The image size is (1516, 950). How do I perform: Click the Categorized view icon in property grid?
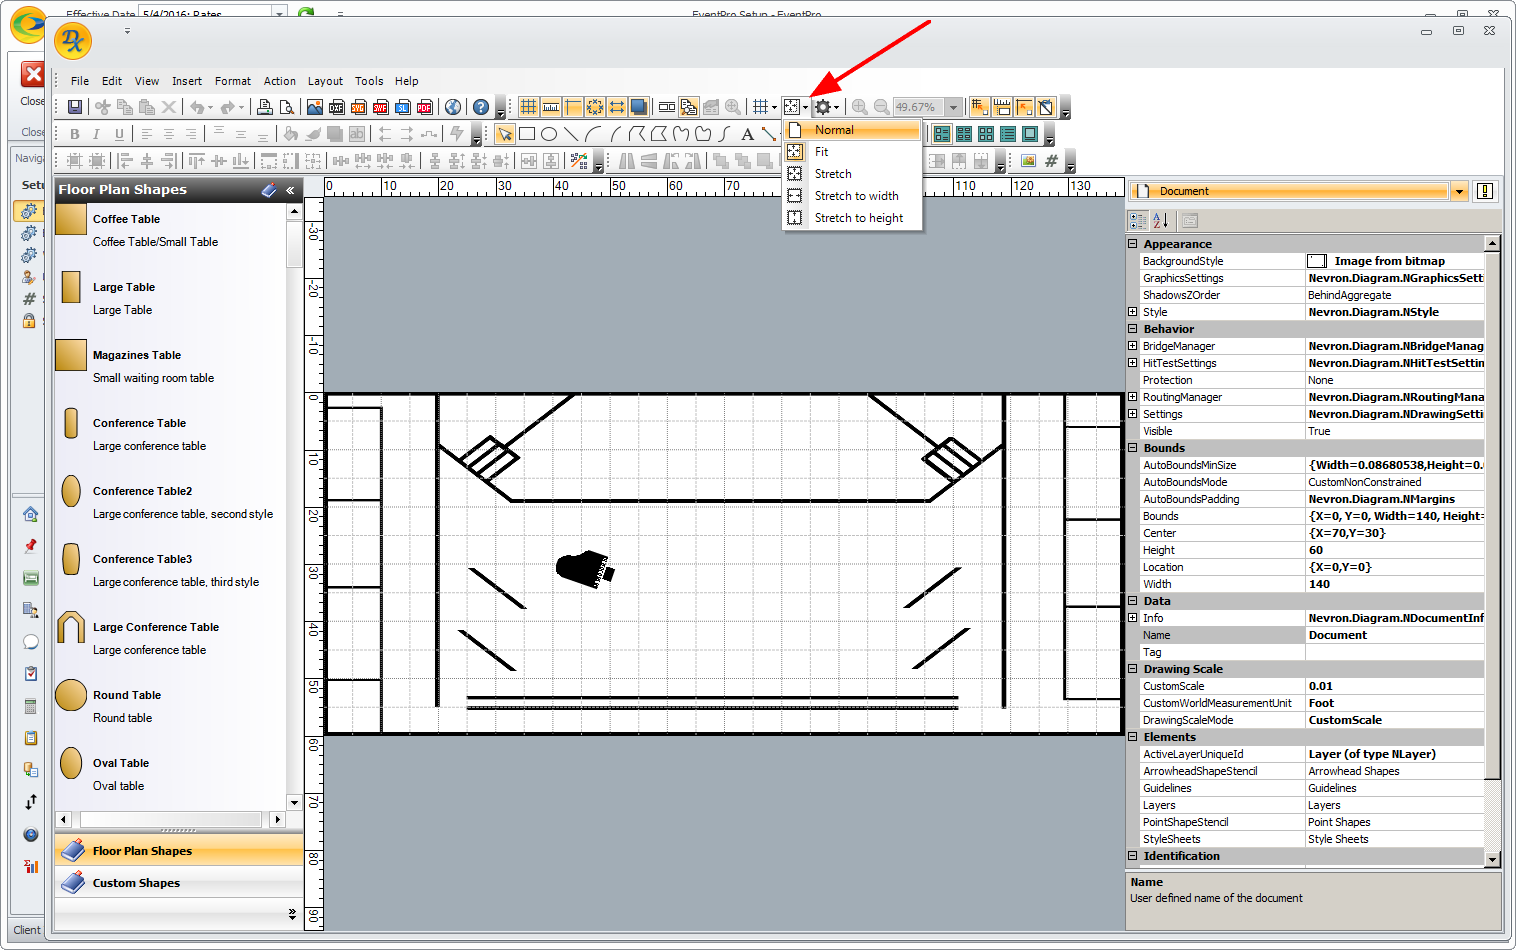[x=1138, y=221]
